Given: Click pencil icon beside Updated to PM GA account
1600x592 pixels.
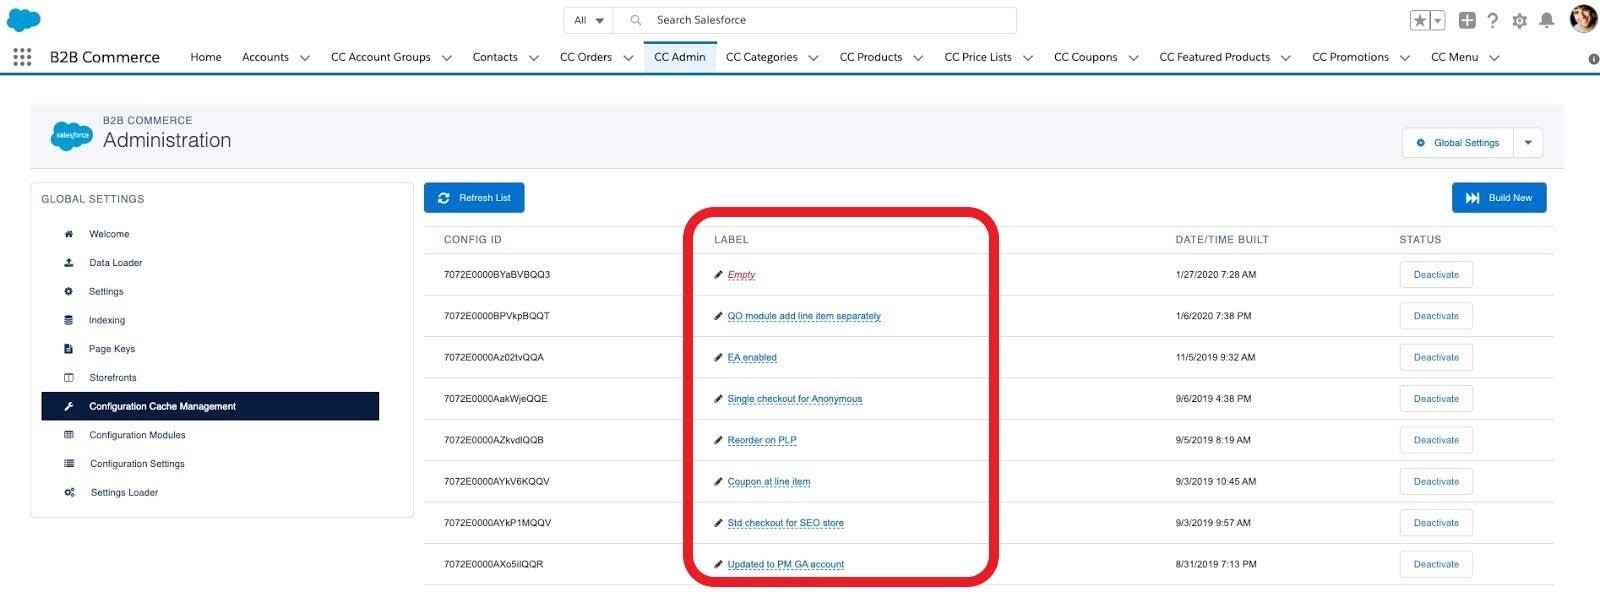Looking at the screenshot, I should (718, 564).
